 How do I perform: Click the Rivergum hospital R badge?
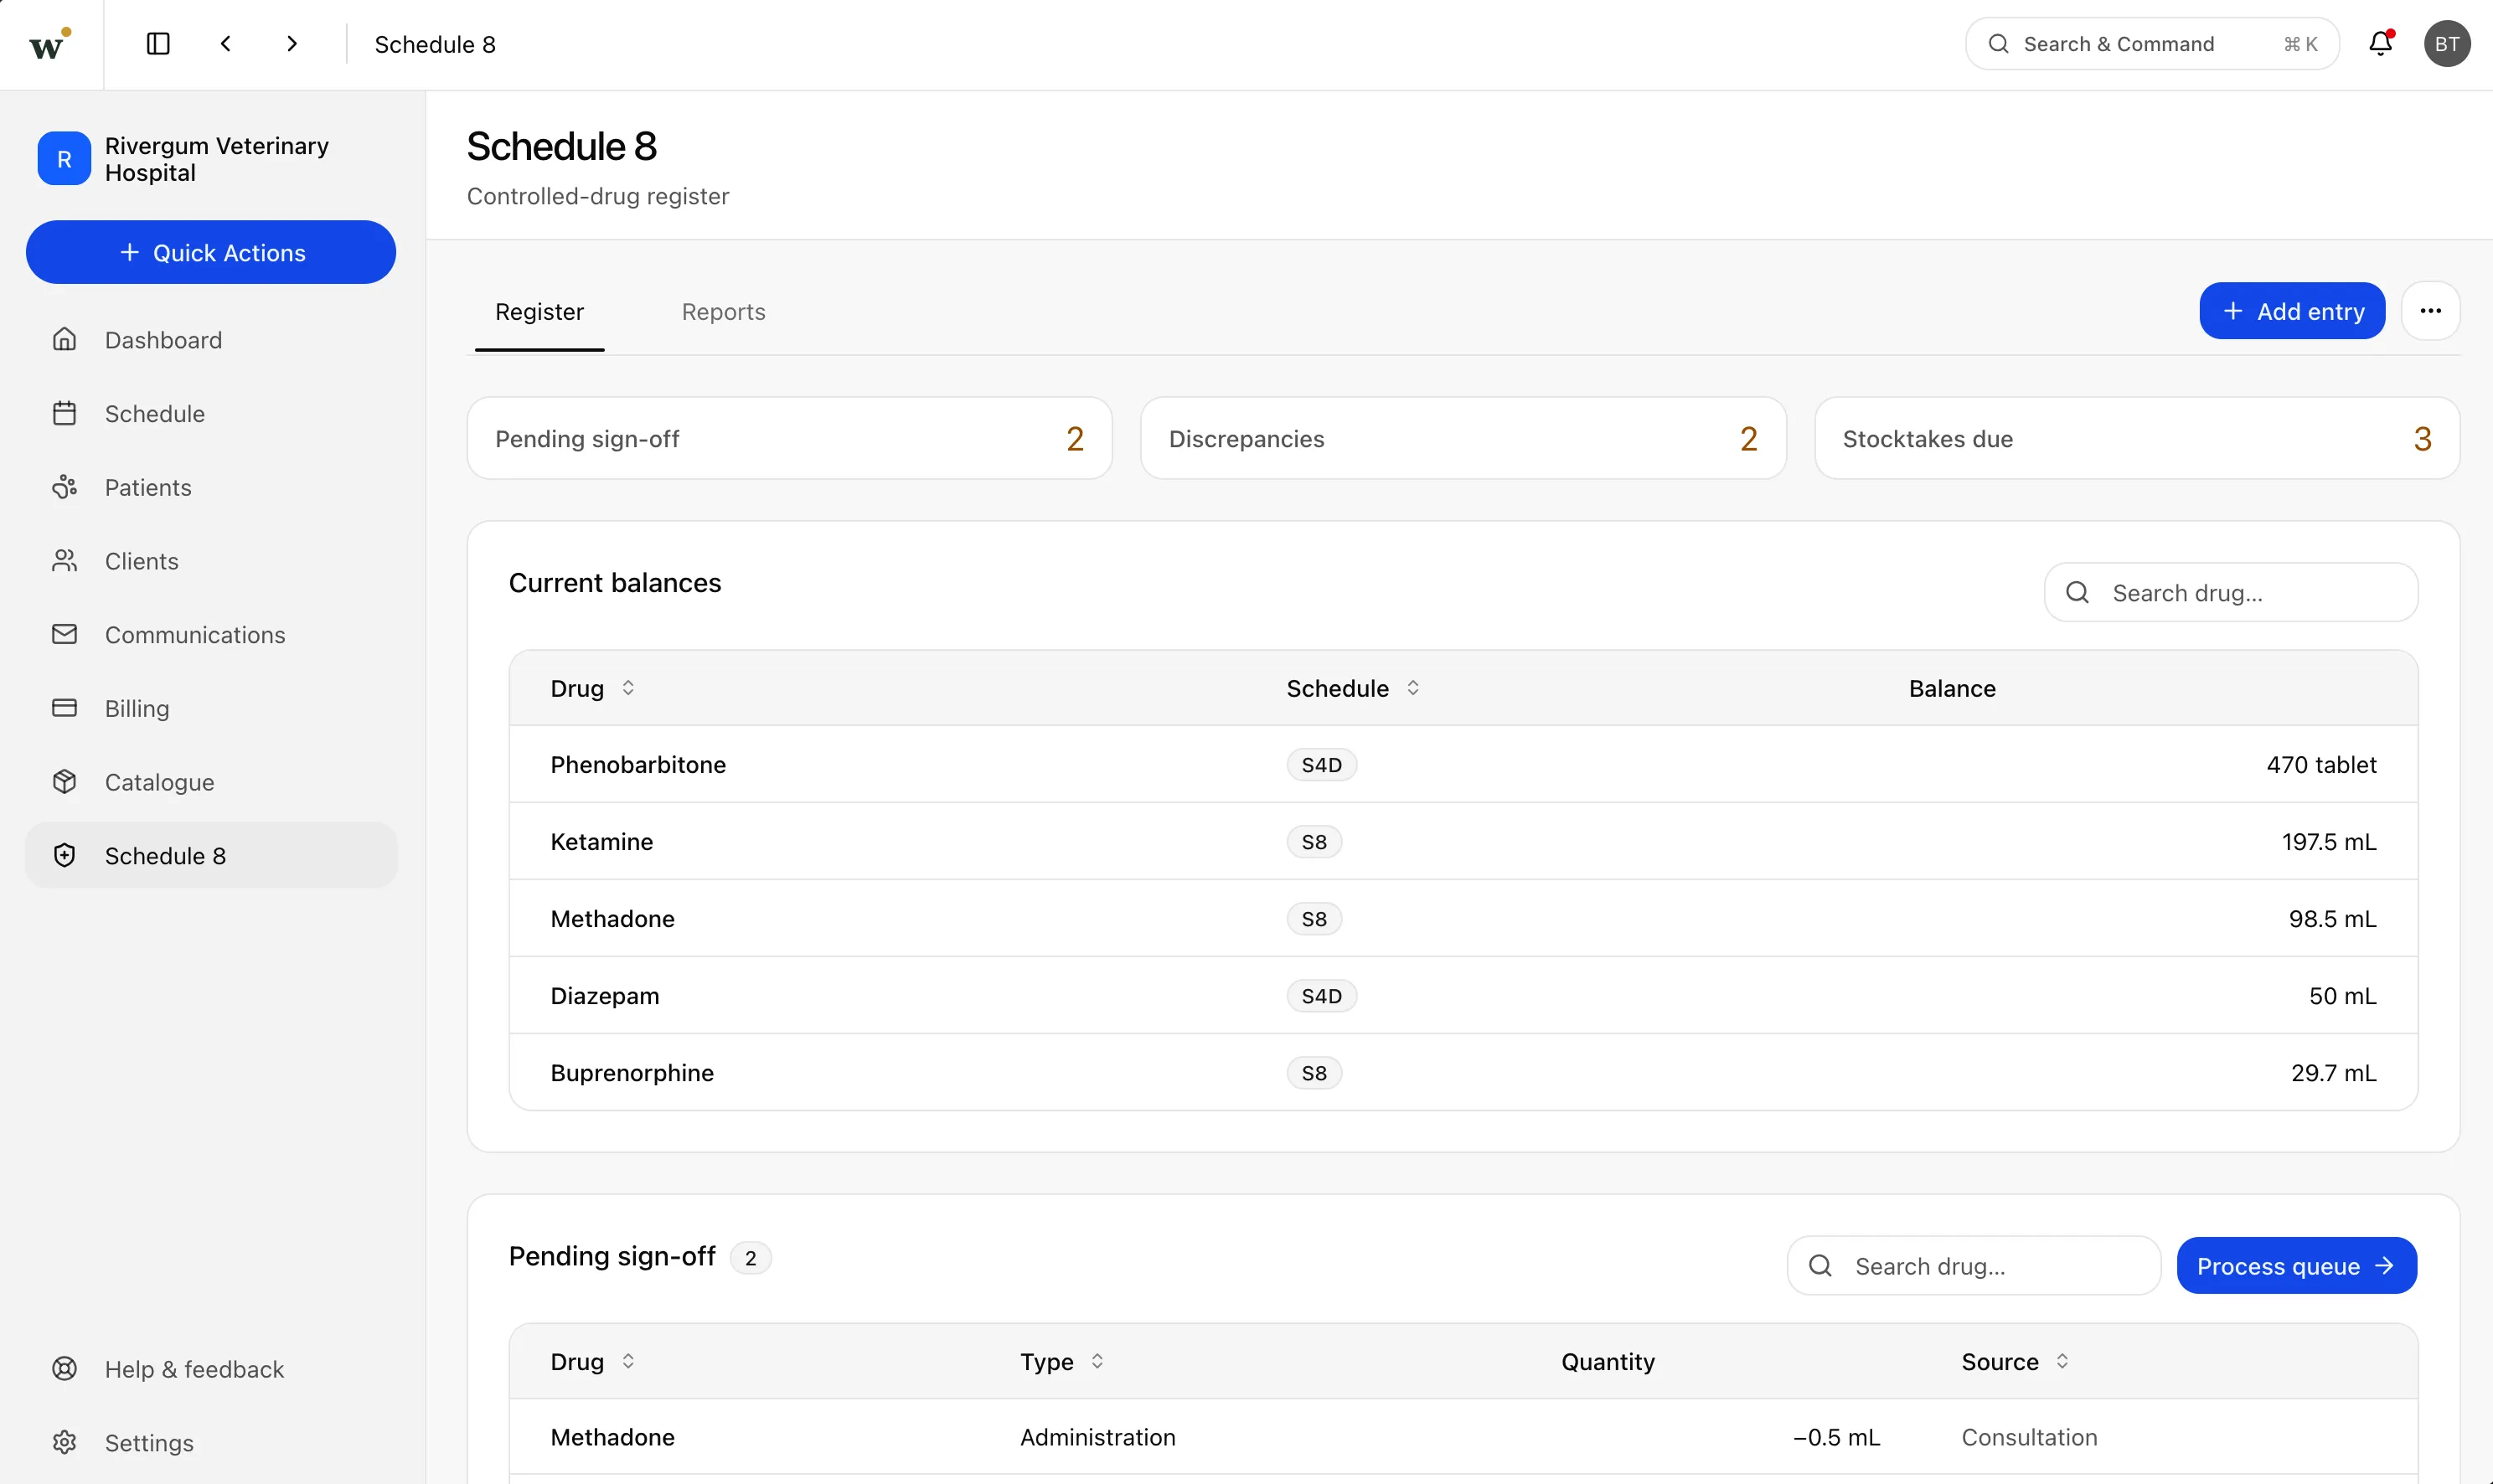[64, 159]
